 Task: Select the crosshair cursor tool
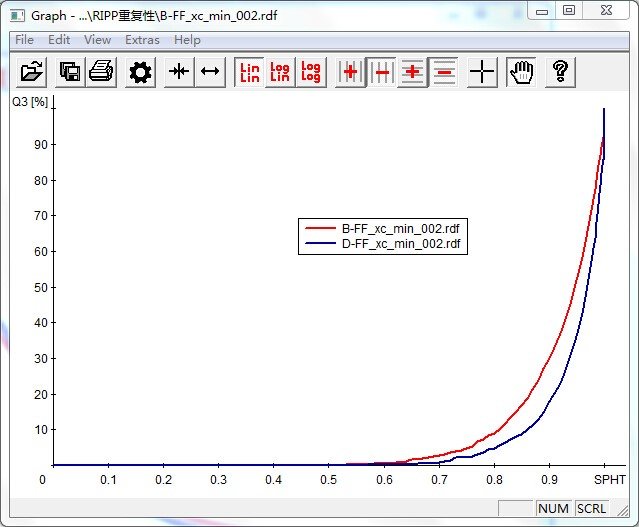point(482,72)
